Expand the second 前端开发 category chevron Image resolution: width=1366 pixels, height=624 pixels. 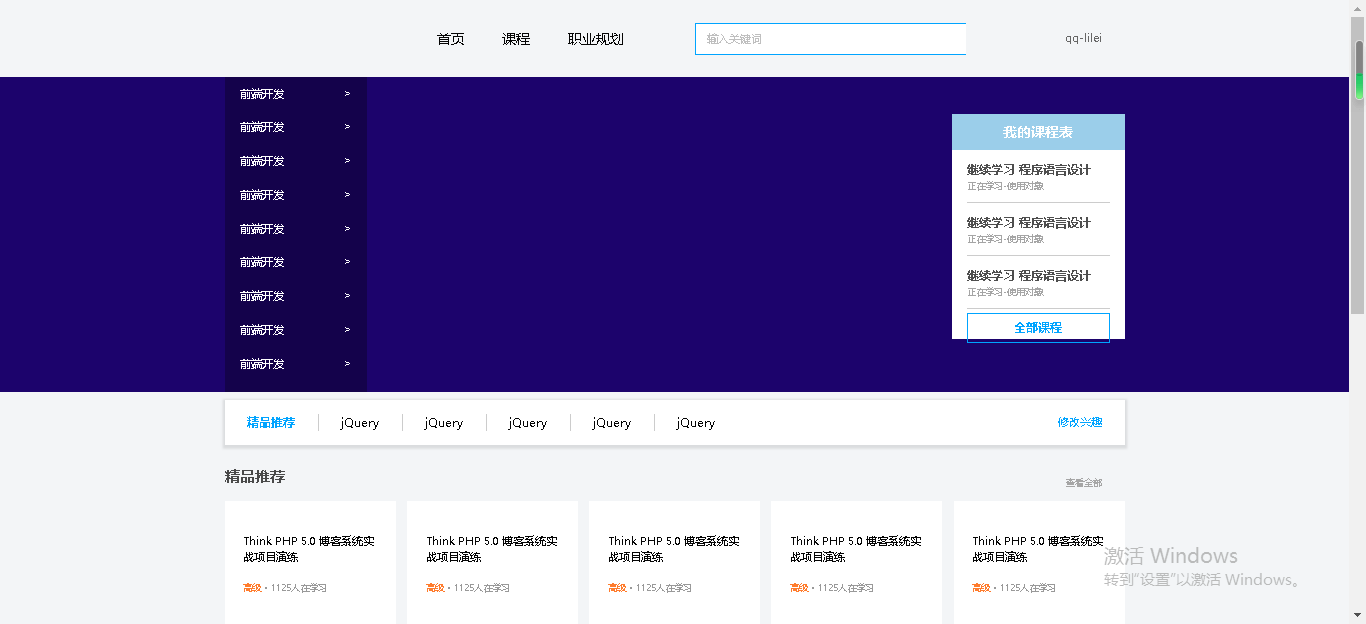[347, 126]
